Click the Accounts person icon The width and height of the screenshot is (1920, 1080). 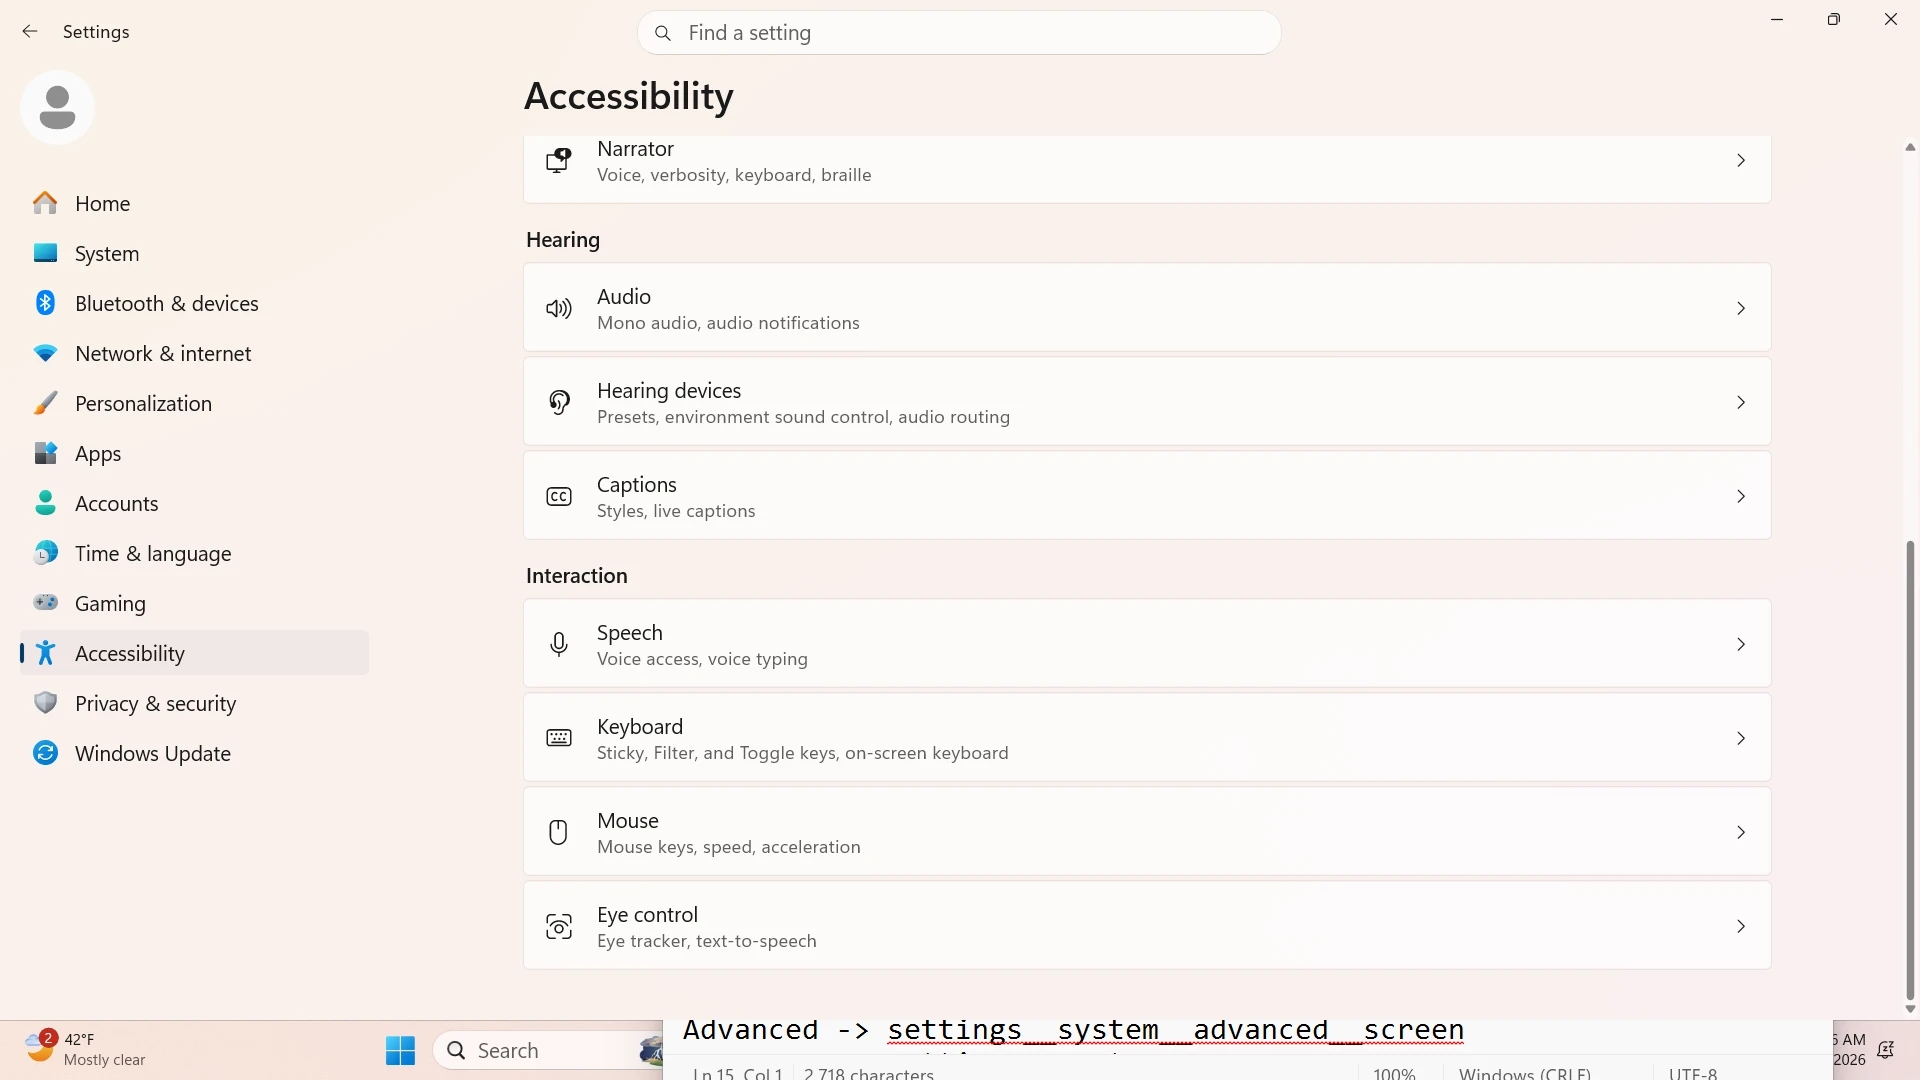pos(45,503)
